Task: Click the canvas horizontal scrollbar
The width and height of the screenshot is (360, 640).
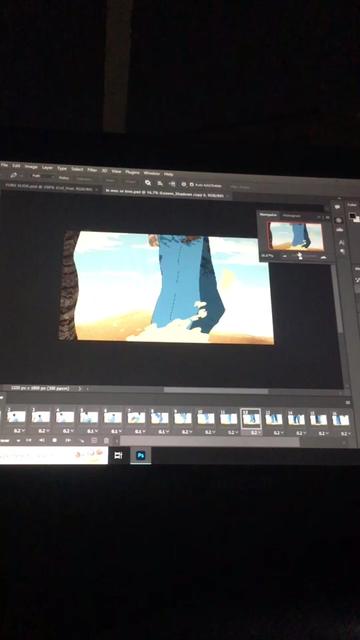Action: [216, 391]
